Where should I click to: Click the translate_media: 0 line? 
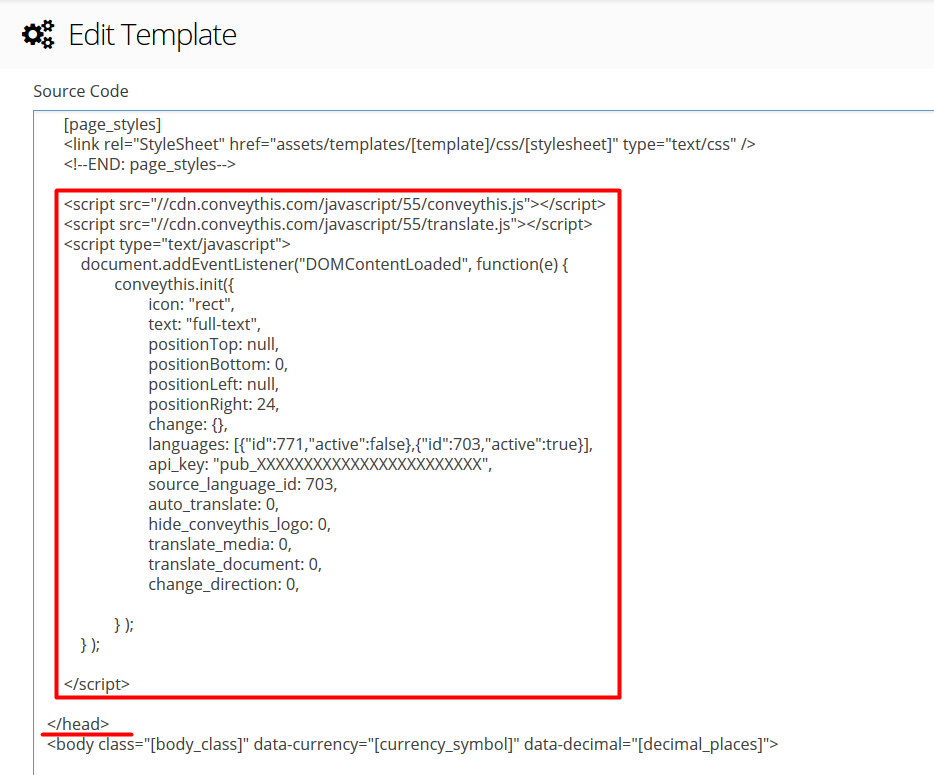point(220,544)
